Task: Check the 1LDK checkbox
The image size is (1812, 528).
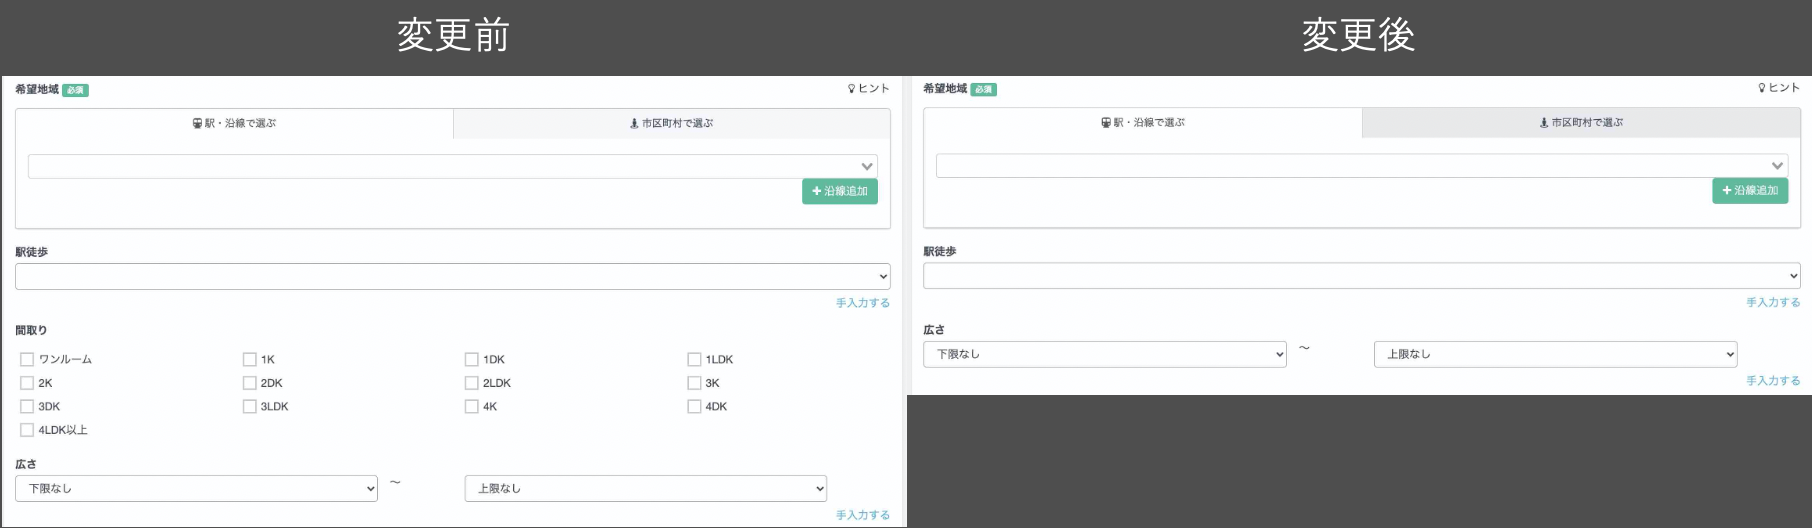Action: [x=694, y=359]
